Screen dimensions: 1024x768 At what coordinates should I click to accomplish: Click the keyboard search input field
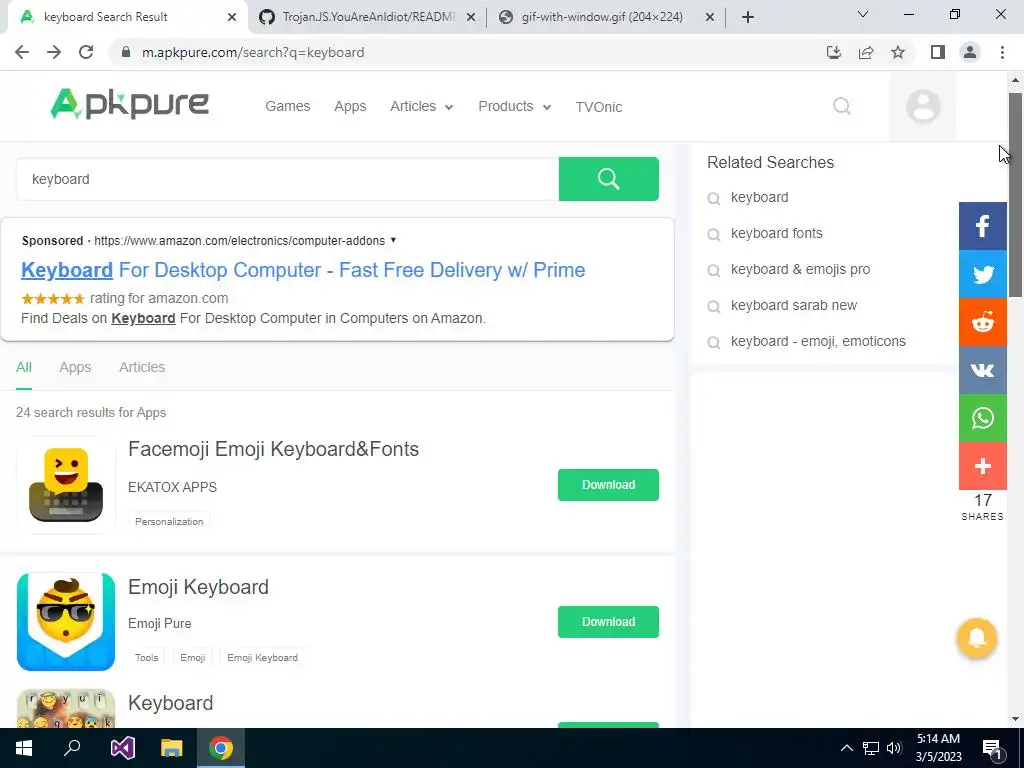[287, 179]
